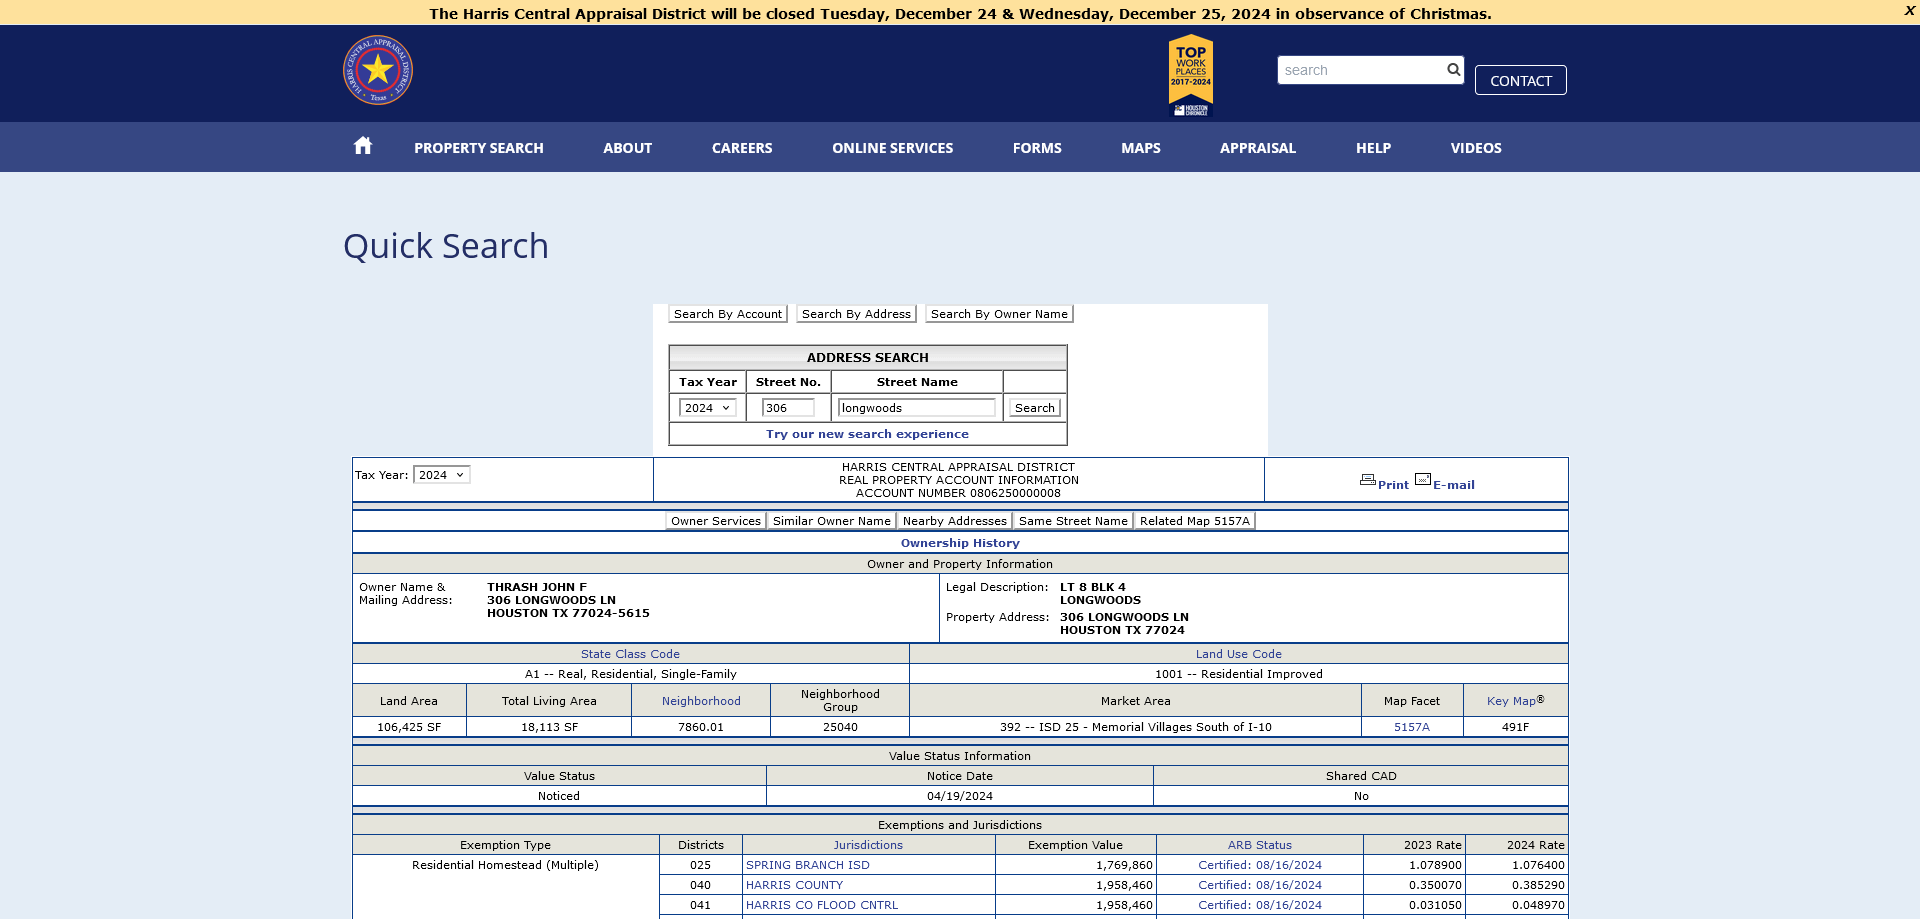Dismiss the holiday closure banner
1920x919 pixels.
pos(1909,11)
